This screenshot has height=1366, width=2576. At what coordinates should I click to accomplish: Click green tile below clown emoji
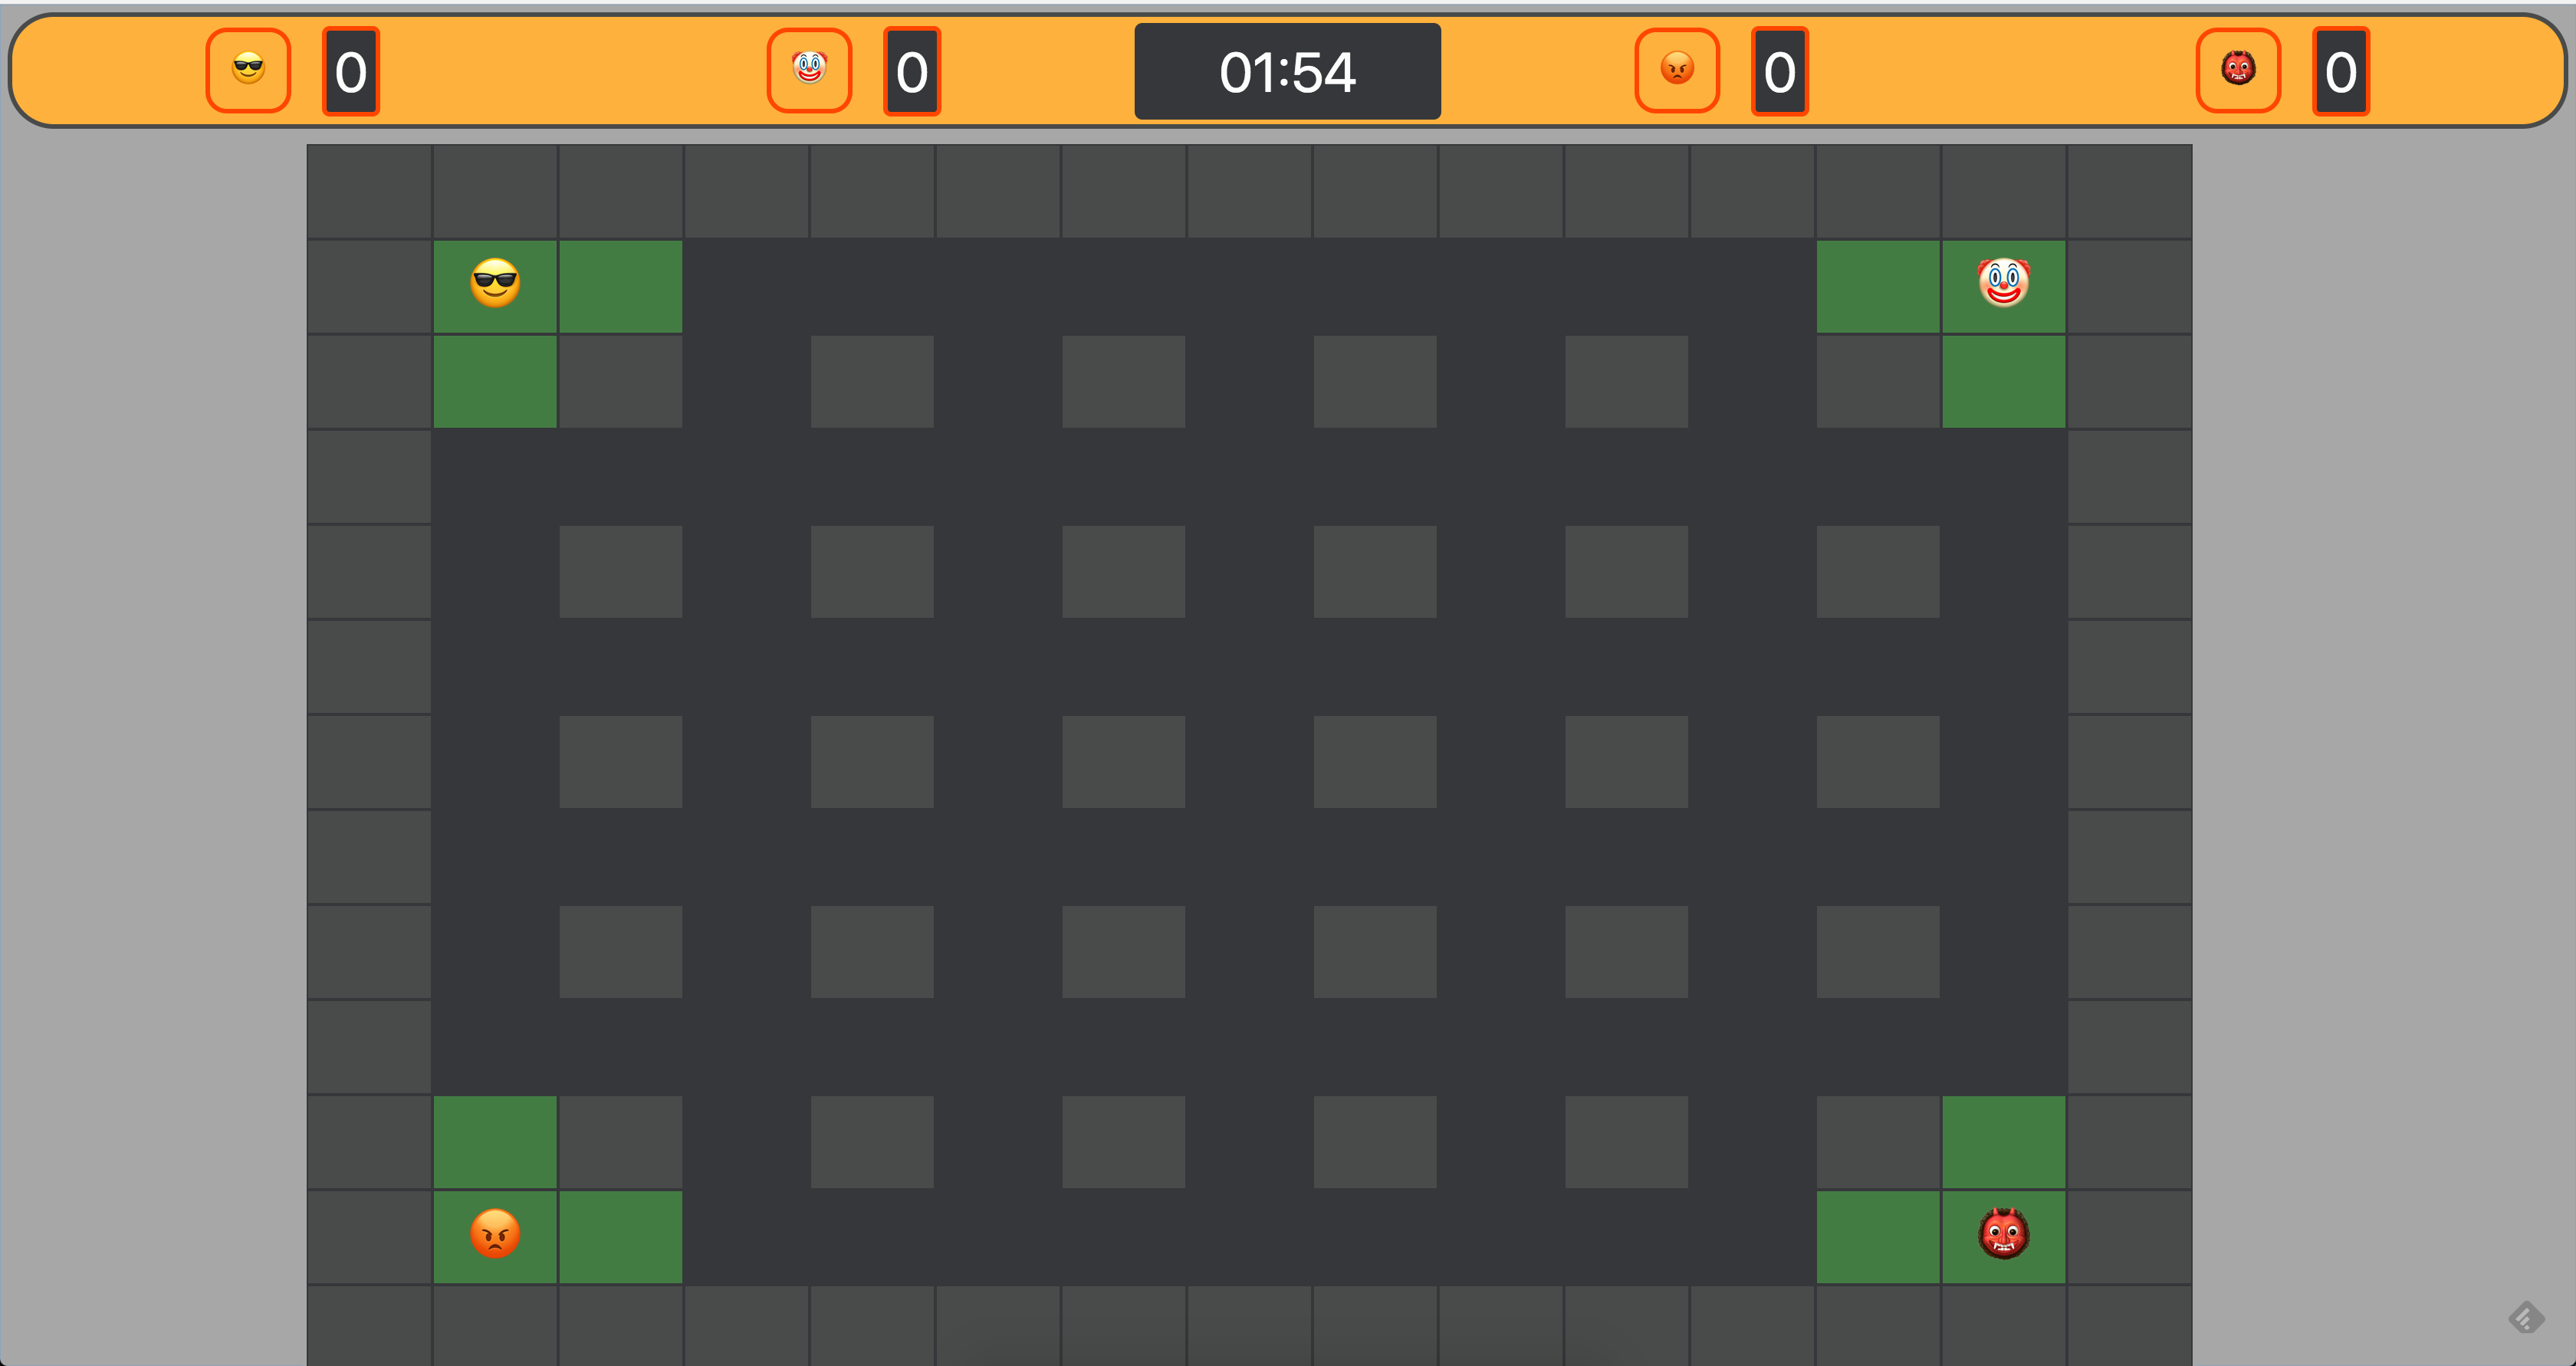(x=2003, y=382)
